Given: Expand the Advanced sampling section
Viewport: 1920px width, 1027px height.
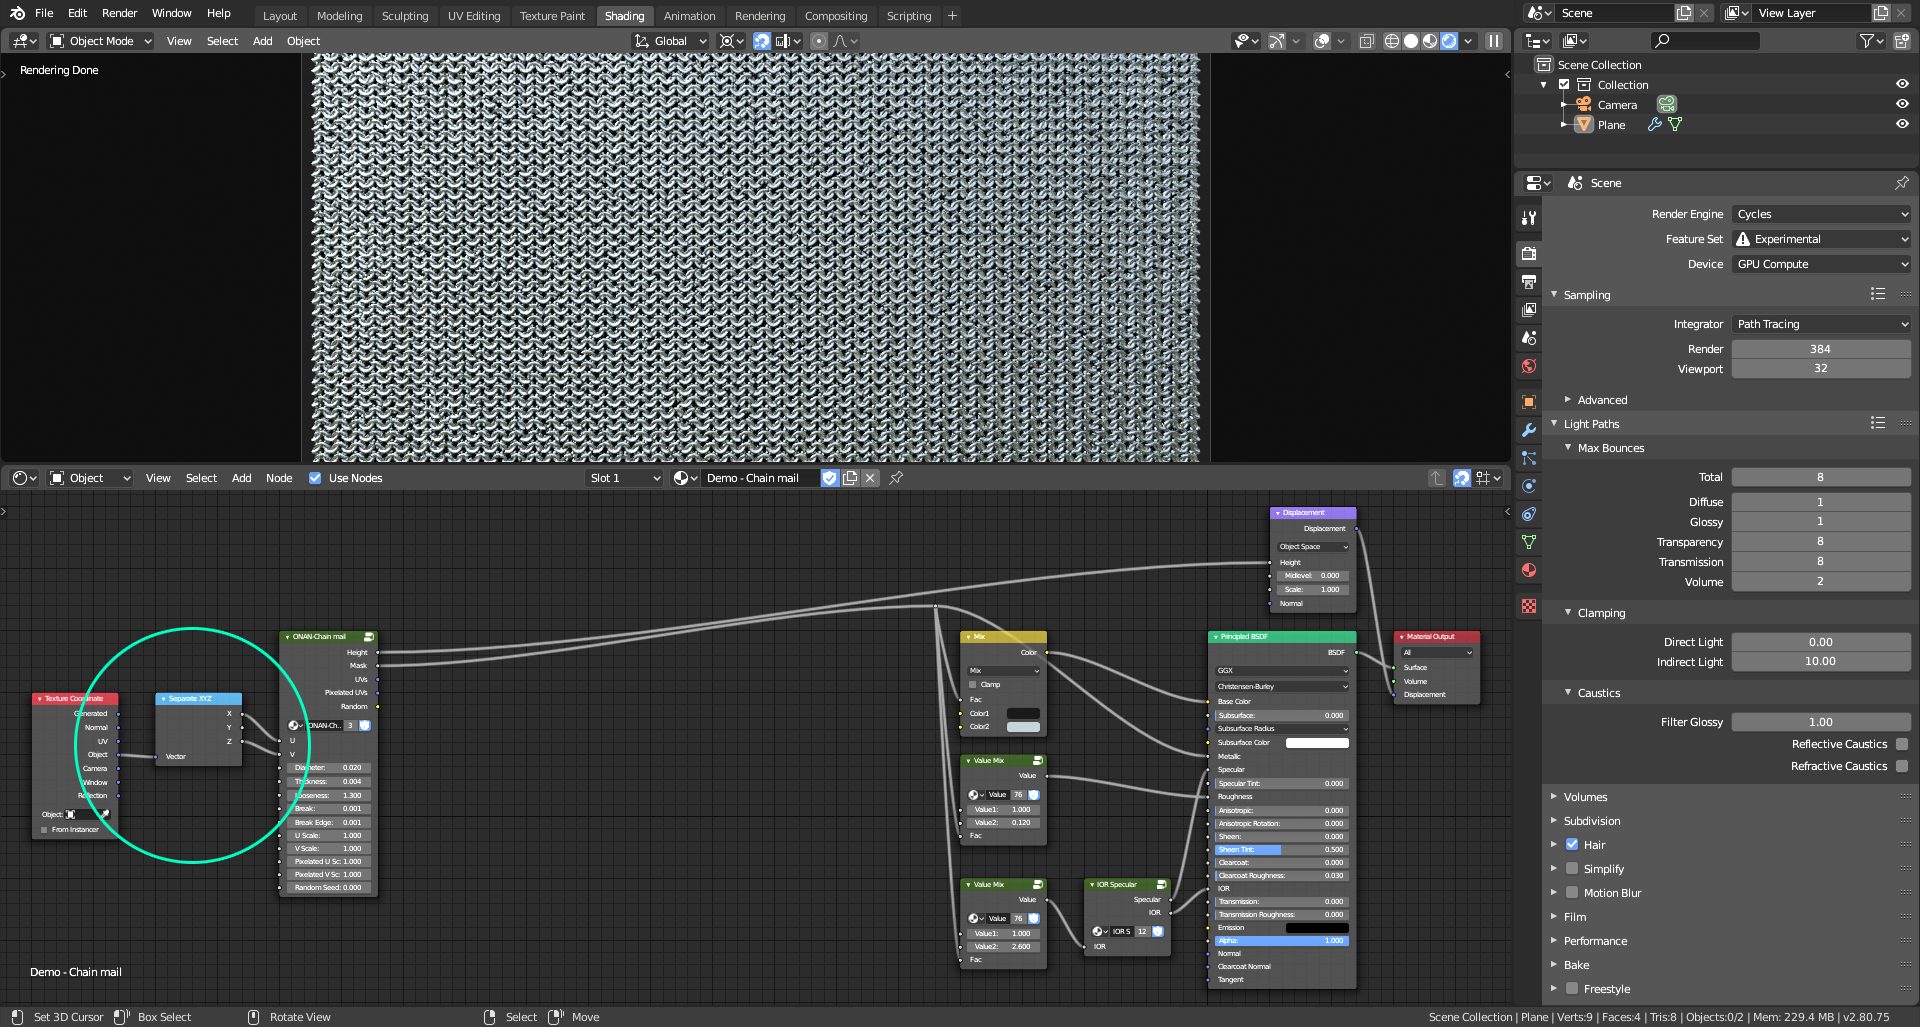Looking at the screenshot, I should pos(1602,400).
